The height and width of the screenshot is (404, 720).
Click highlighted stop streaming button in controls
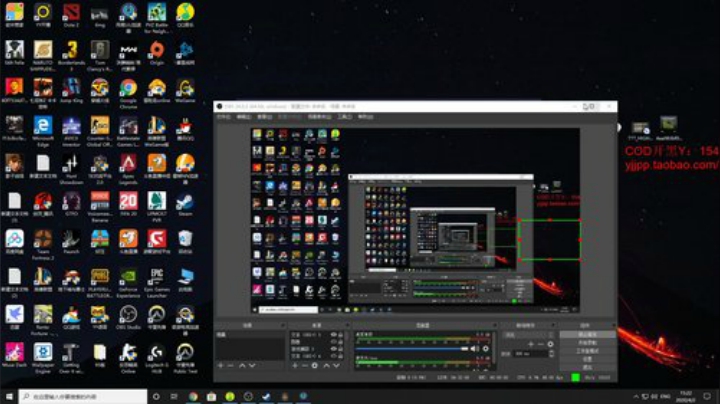pyautogui.click(x=587, y=335)
